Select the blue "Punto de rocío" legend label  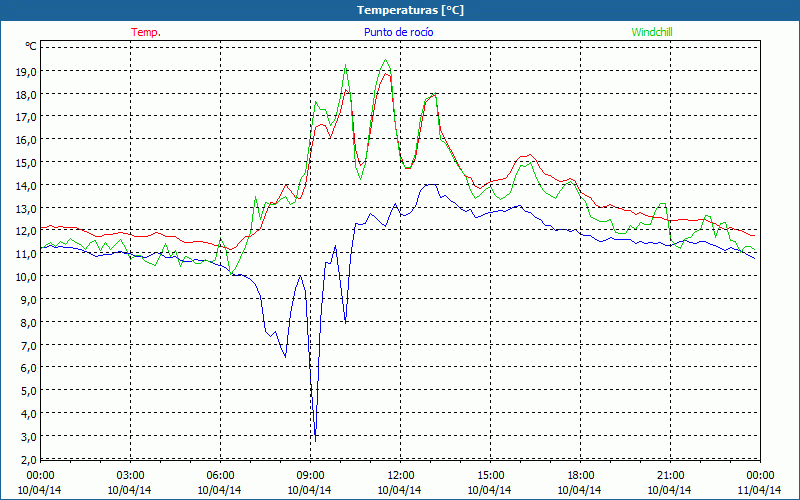point(398,32)
